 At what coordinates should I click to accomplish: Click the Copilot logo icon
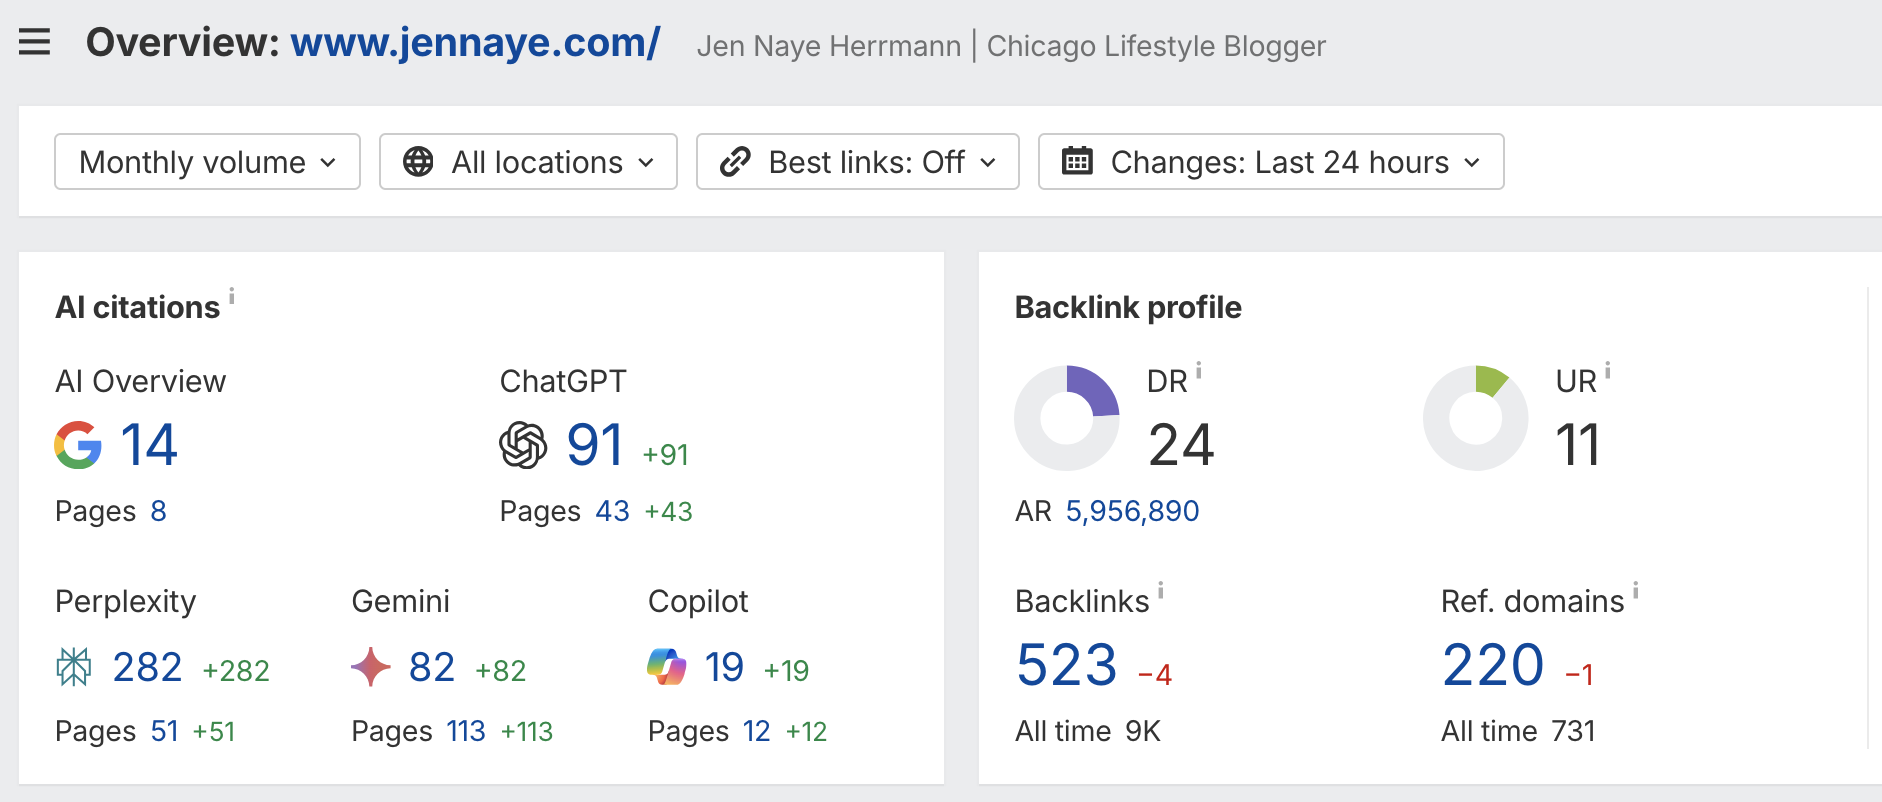[667, 667]
